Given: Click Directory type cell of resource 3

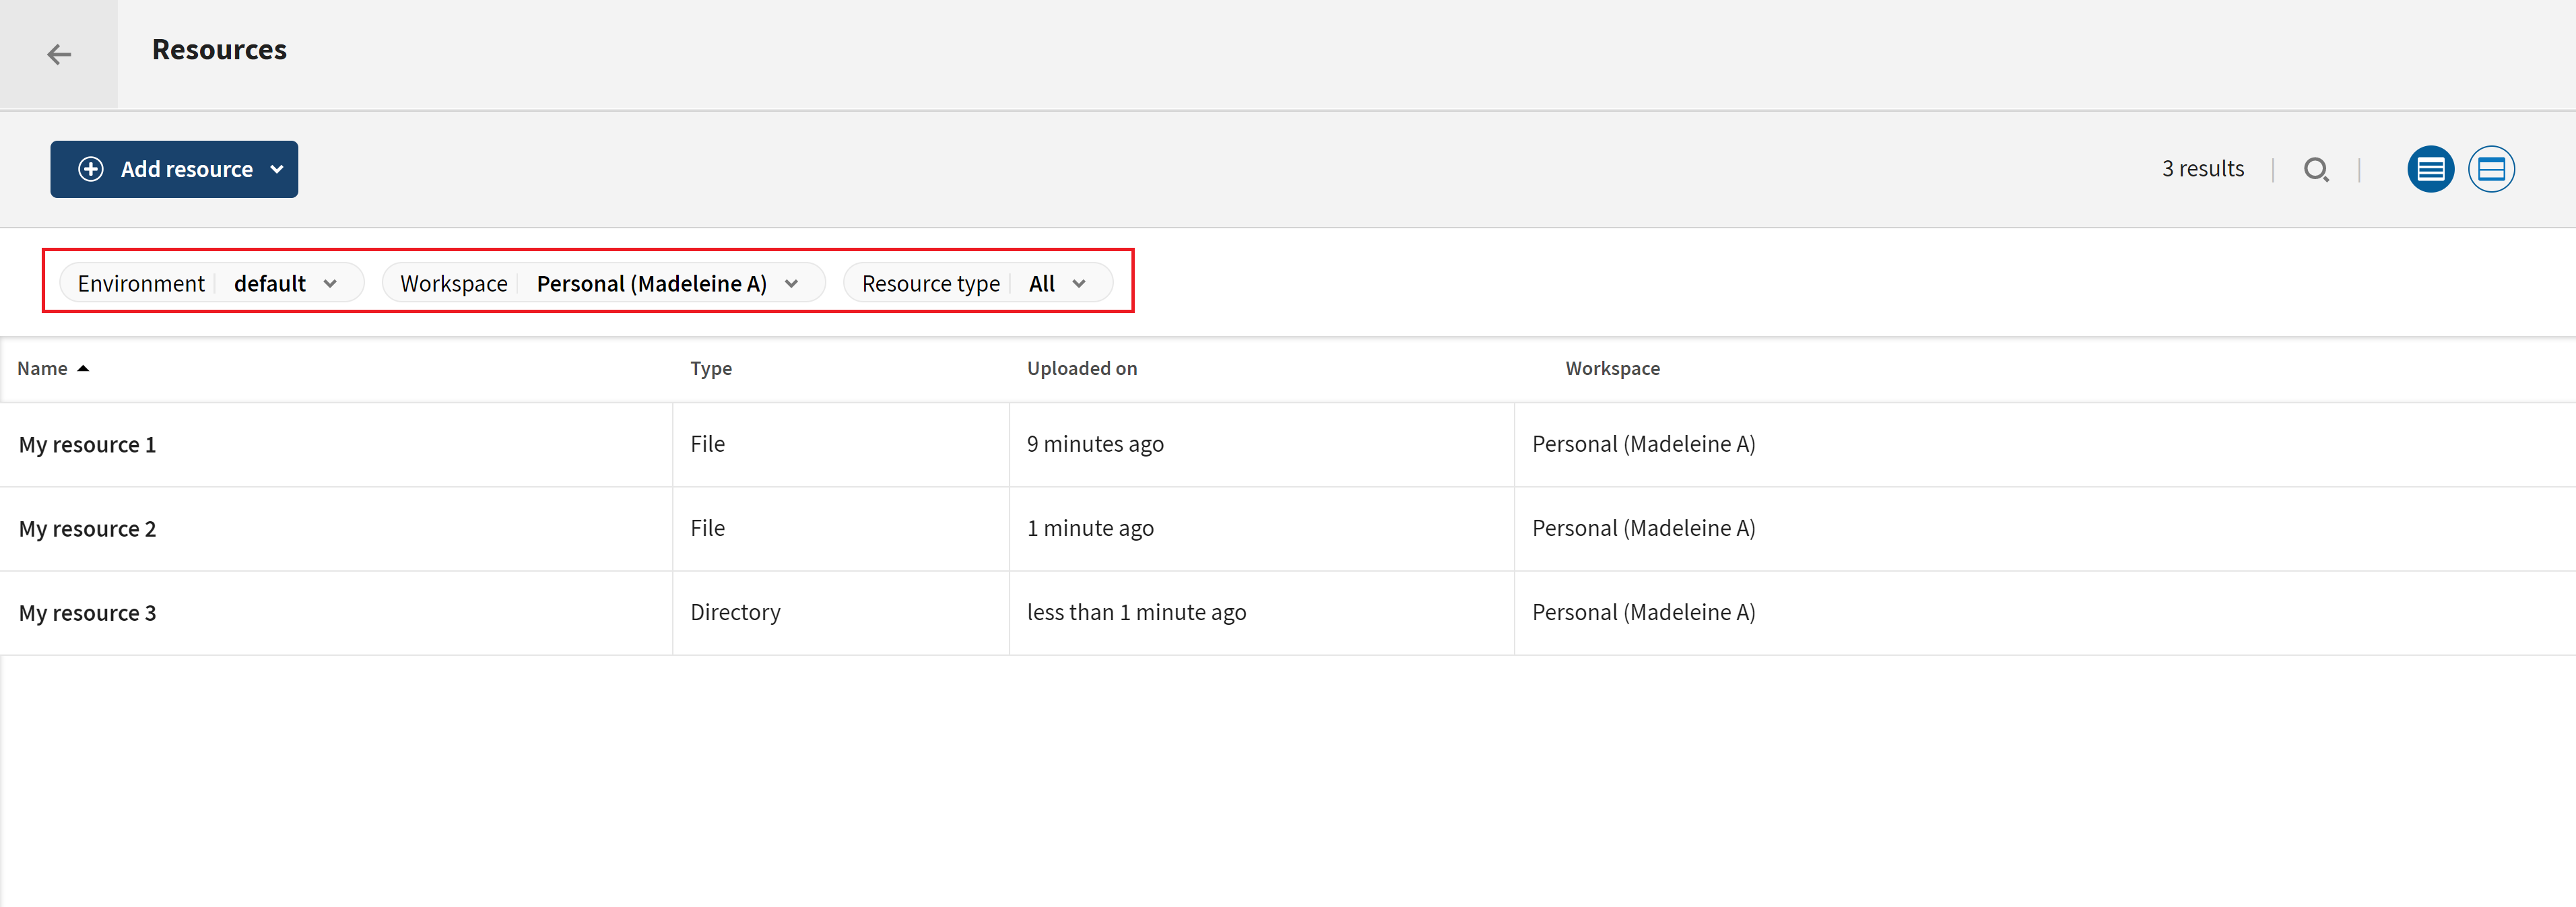Looking at the screenshot, I should (735, 612).
